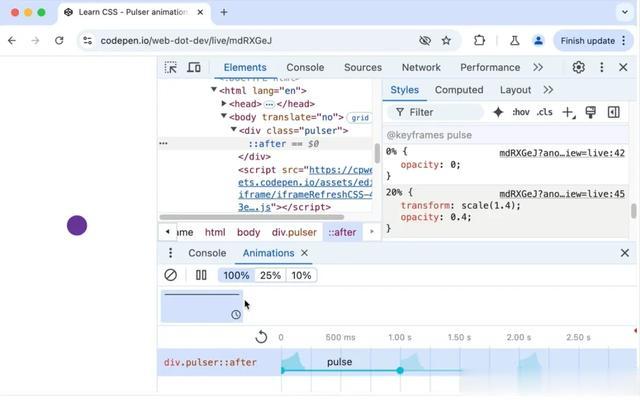Open the row actions ellipsis in DOM tree
This screenshot has width=640, height=402.
coord(163,144)
